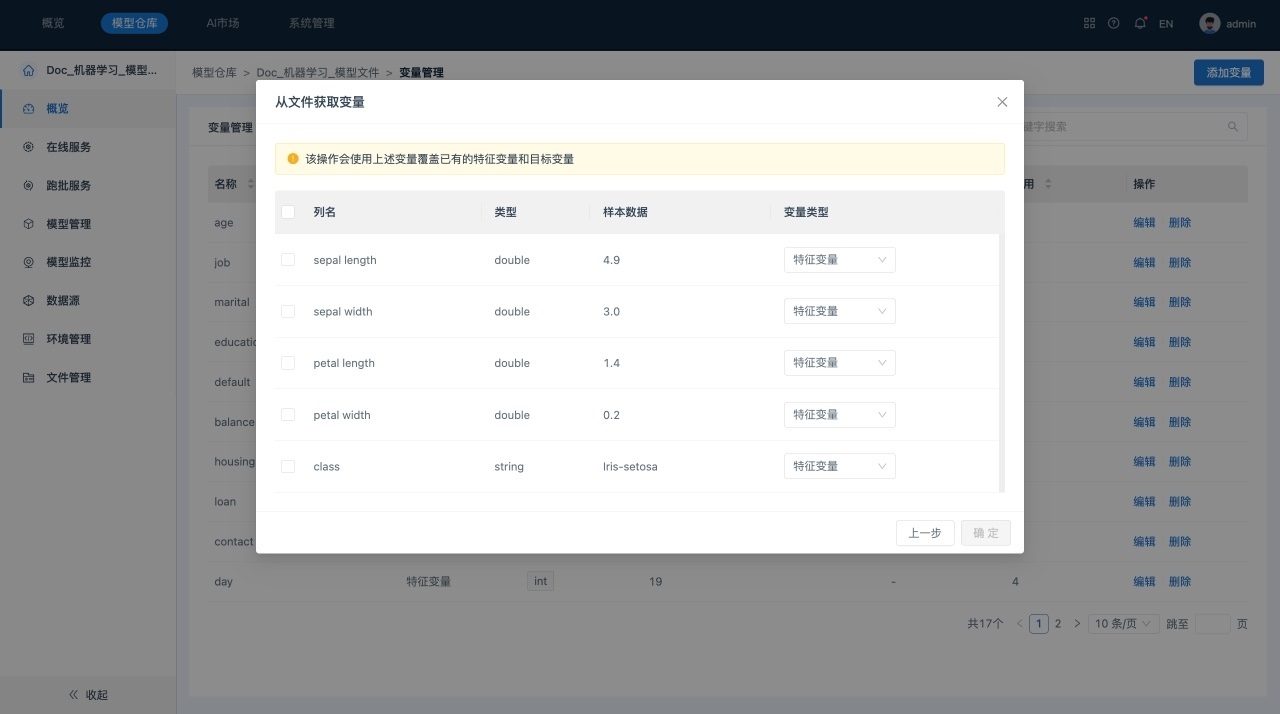This screenshot has width=1280, height=714.
Task: Toggle the select-all checkbox beside 列名
Action: click(x=288, y=212)
